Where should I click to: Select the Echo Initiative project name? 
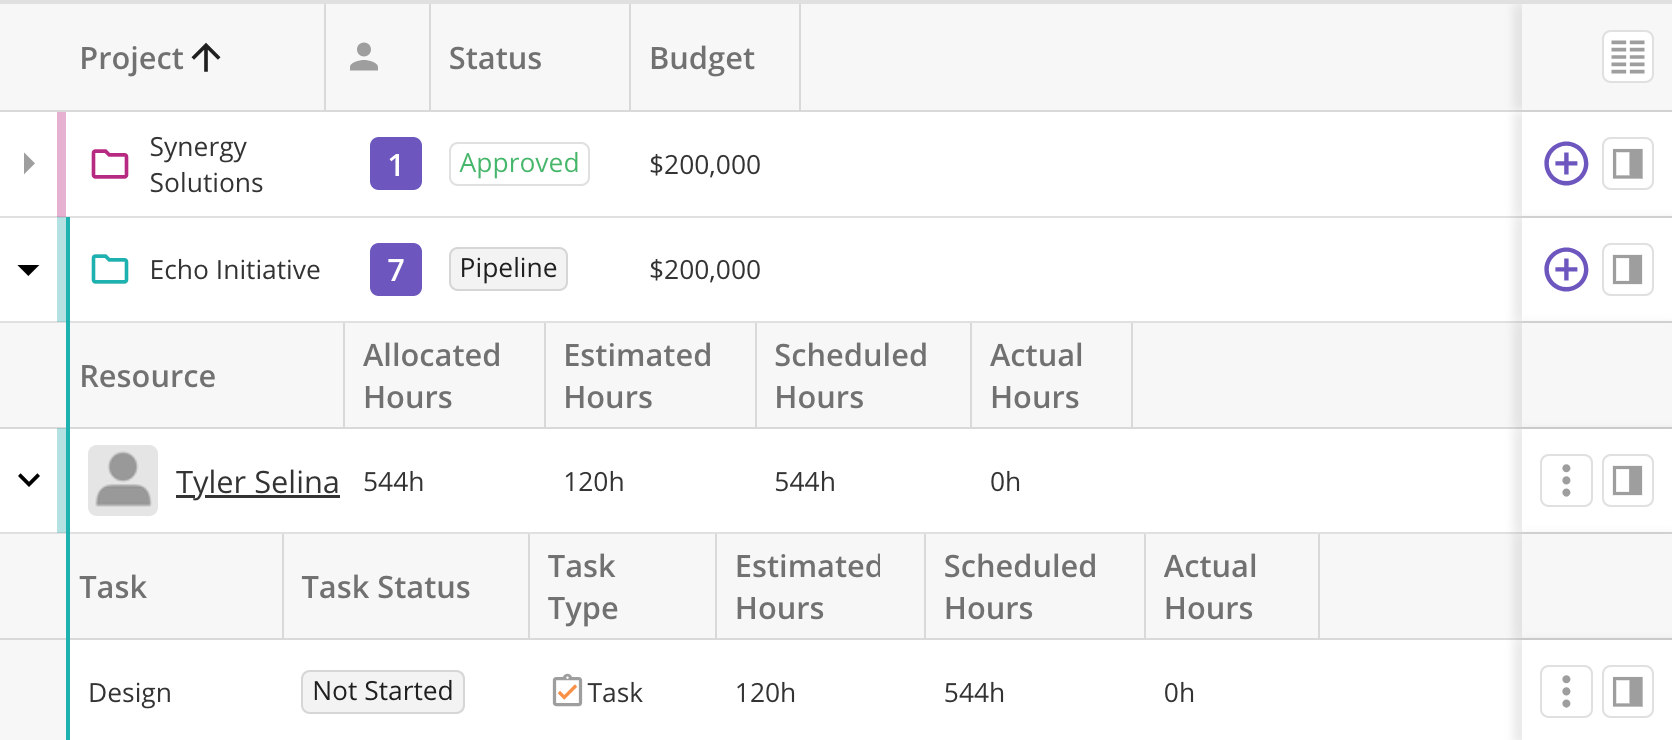(x=235, y=270)
